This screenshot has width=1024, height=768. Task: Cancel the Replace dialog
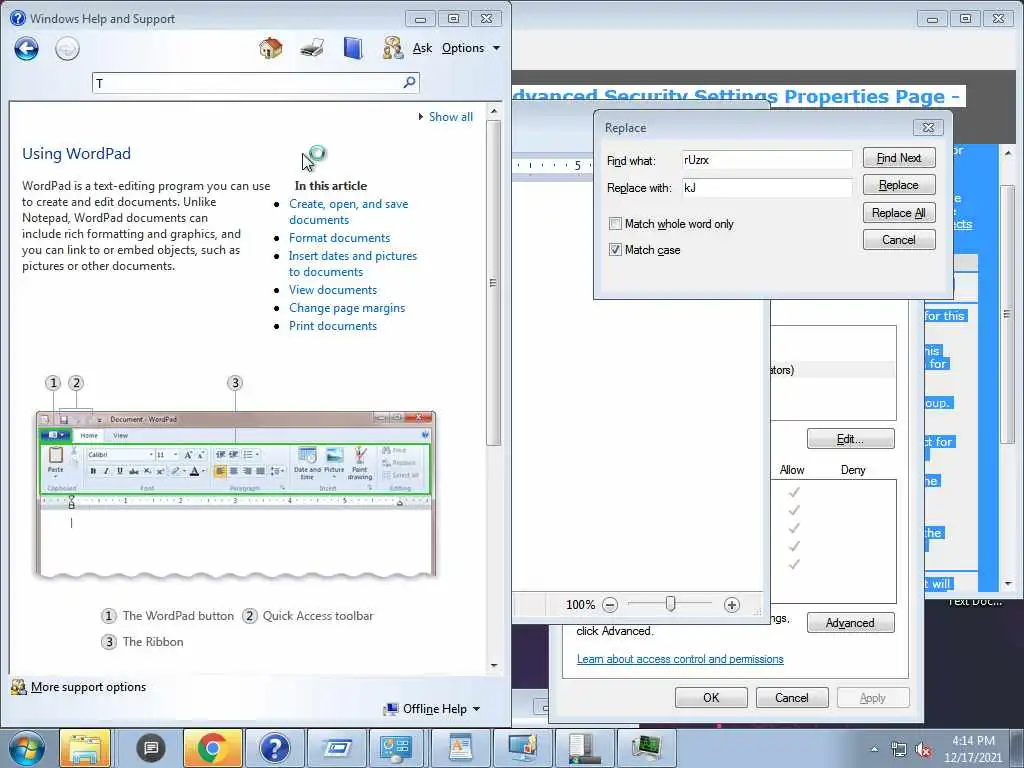(x=899, y=240)
